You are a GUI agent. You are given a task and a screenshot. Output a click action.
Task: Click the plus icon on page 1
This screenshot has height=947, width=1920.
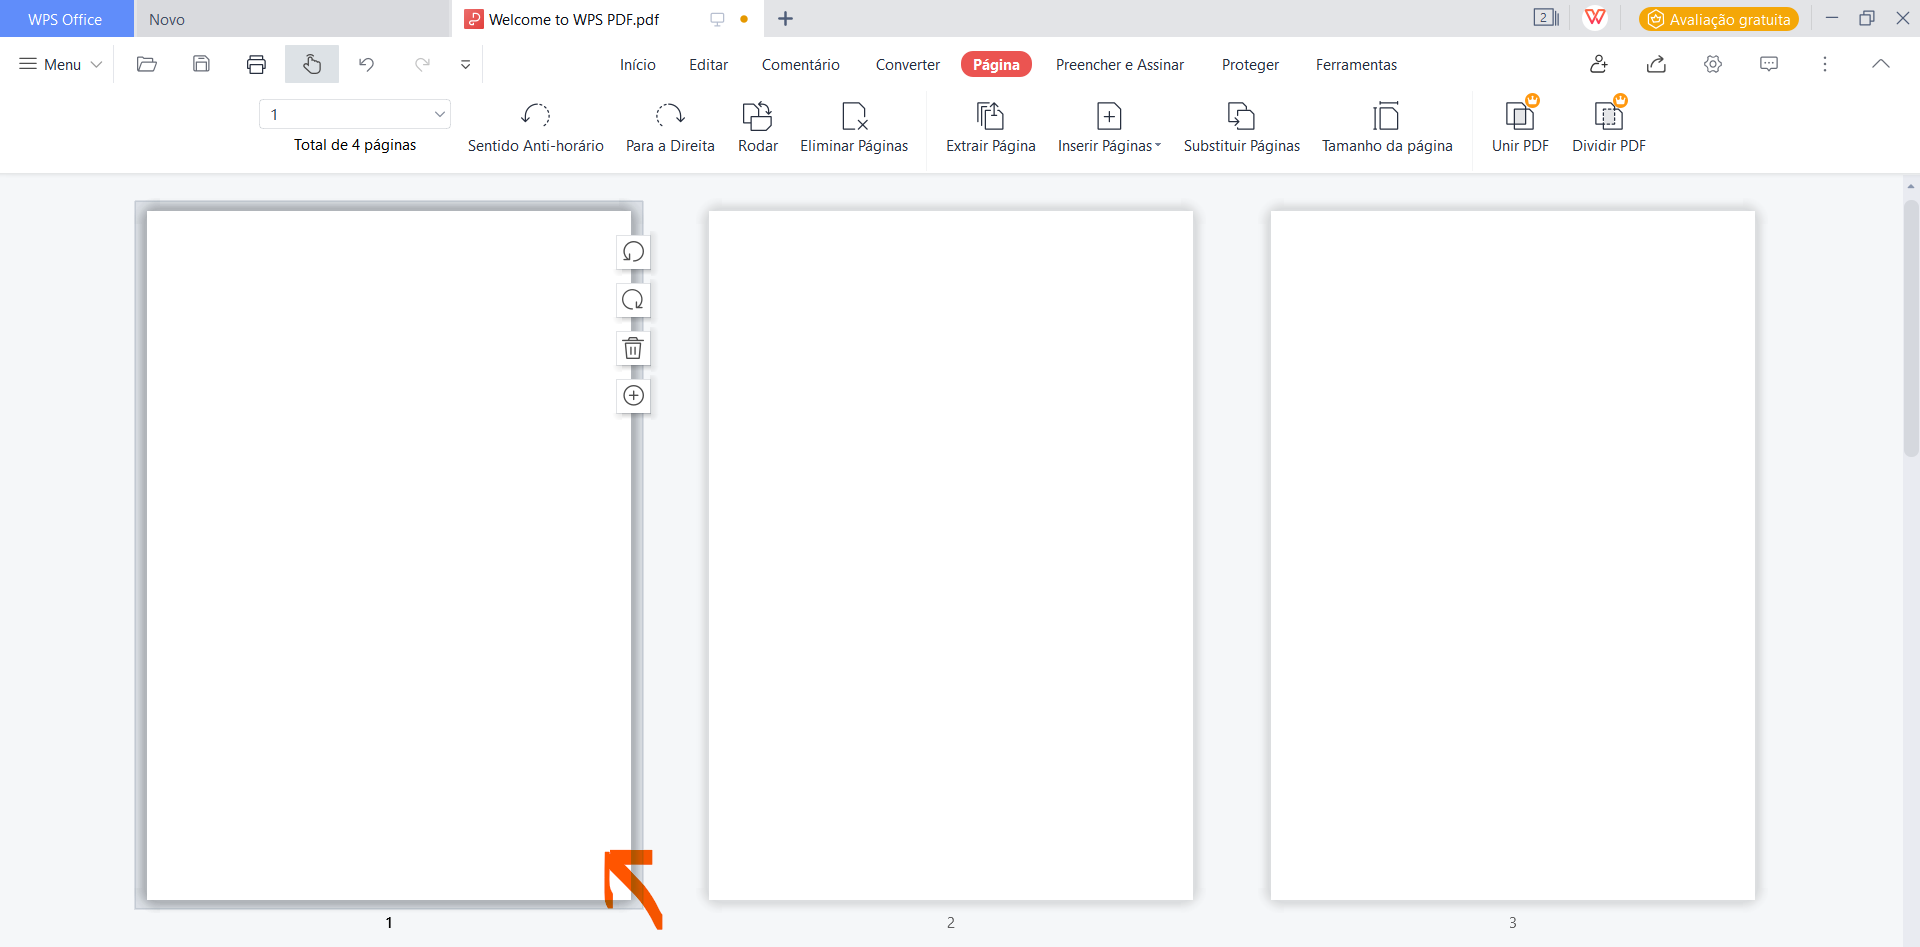coord(633,396)
